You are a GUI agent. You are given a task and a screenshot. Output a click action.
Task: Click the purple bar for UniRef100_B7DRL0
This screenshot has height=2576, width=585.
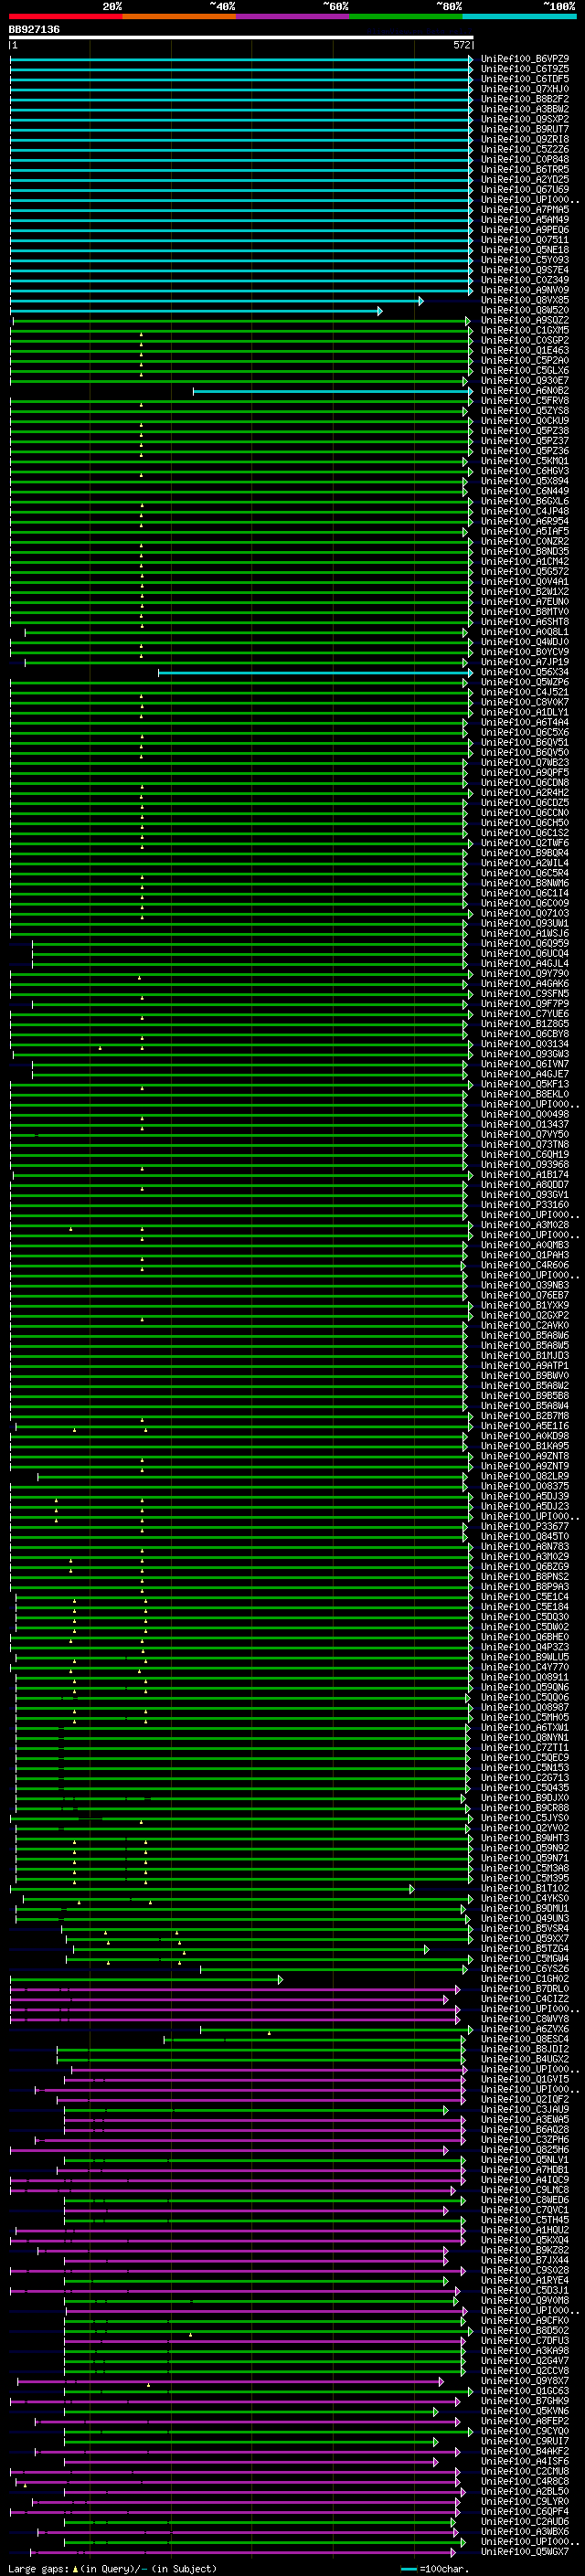pyautogui.click(x=234, y=1989)
